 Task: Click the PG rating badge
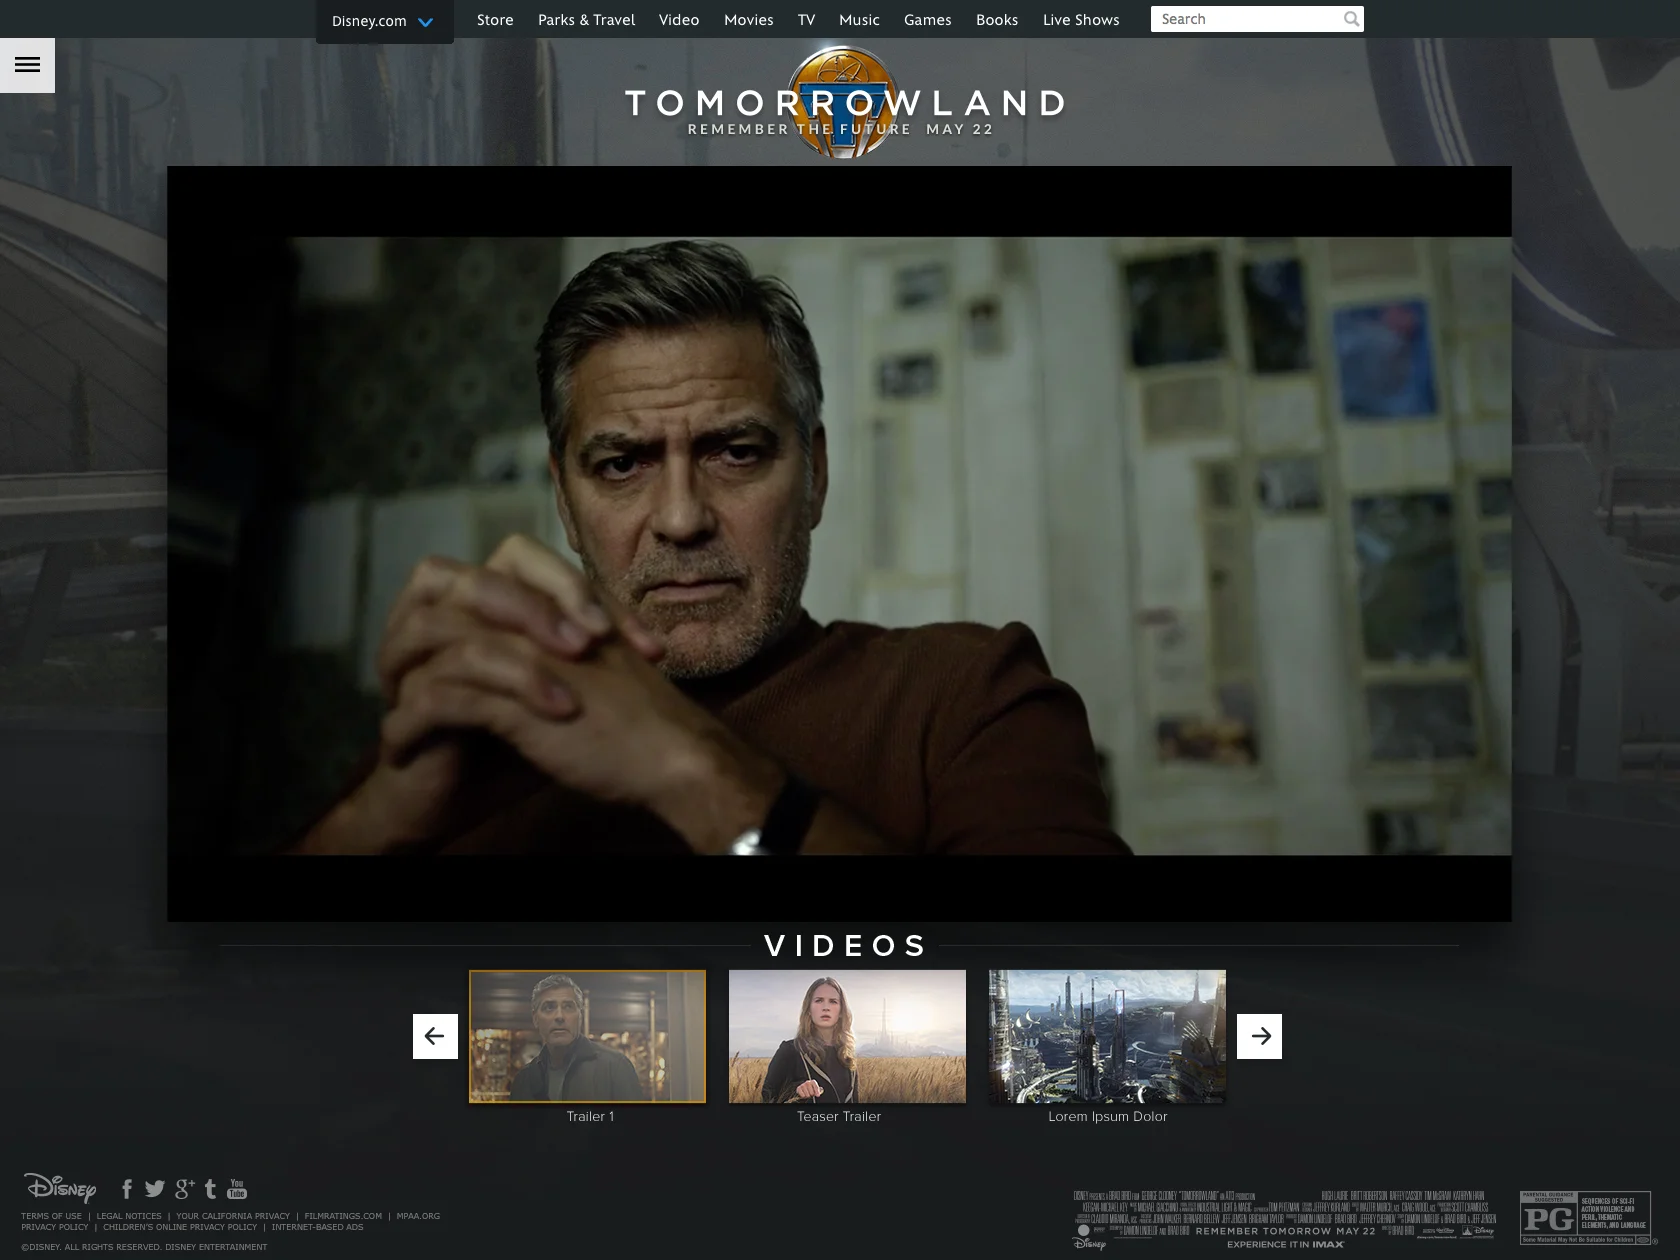[x=1585, y=1217]
